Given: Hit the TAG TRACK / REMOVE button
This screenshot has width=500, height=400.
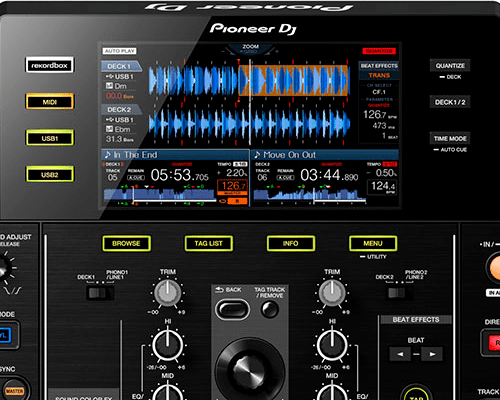Looking at the screenshot, I should (270, 310).
